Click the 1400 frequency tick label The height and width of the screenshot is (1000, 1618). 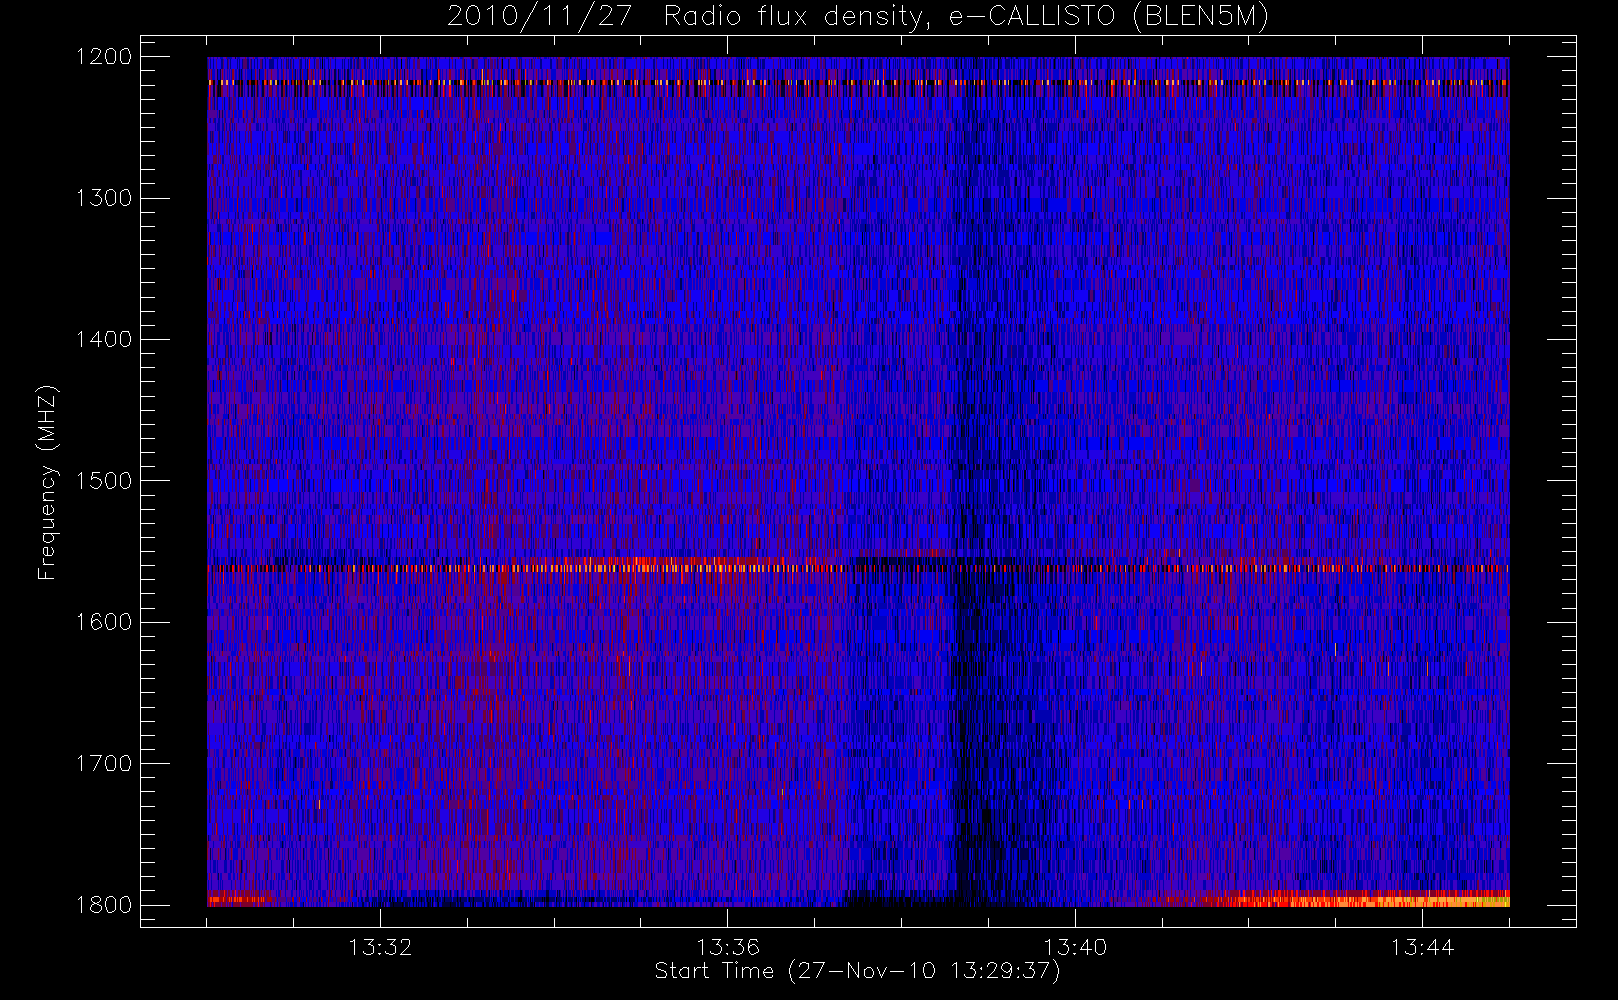point(104,340)
